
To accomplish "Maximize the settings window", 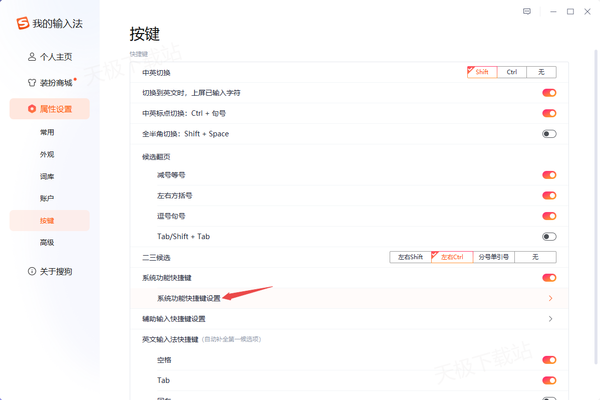I will pyautogui.click(x=570, y=11).
